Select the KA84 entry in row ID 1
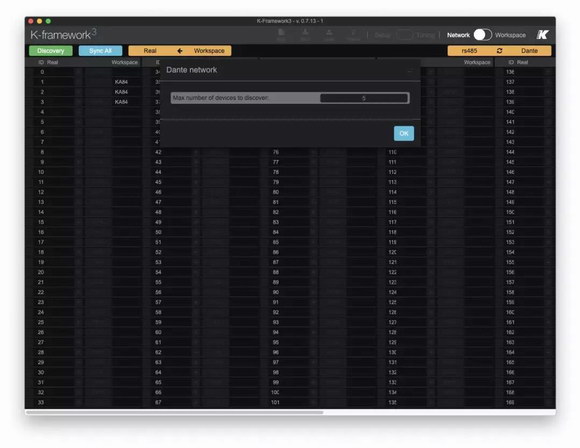 (121, 82)
